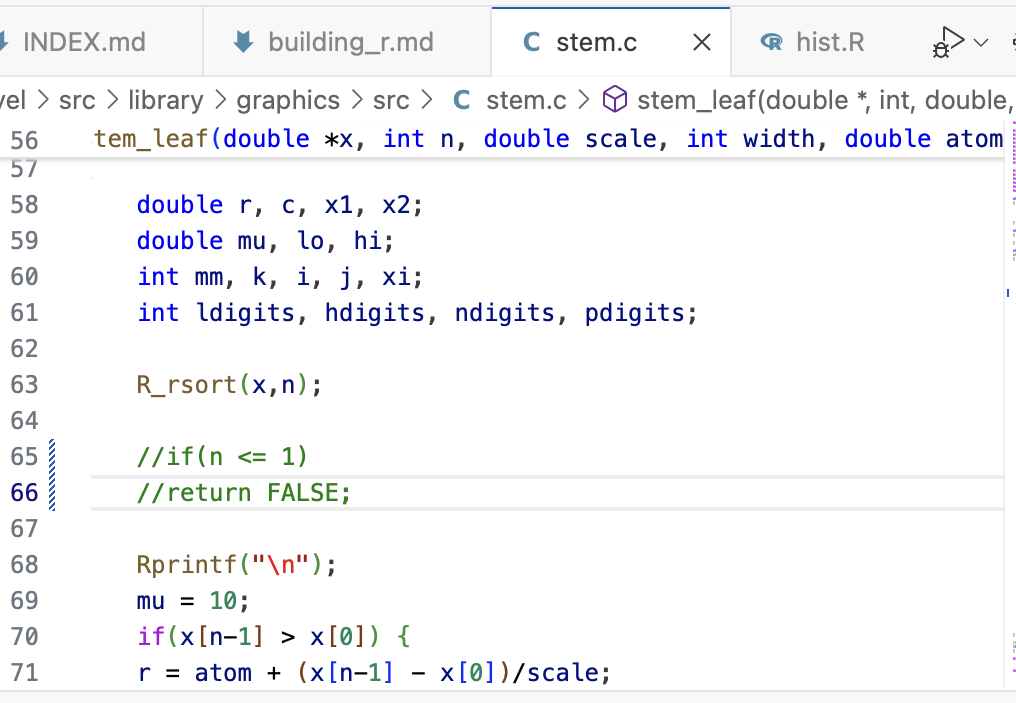Click the git change marker beside line 66
Viewport: 1016px width, 703px height.
click(x=53, y=493)
